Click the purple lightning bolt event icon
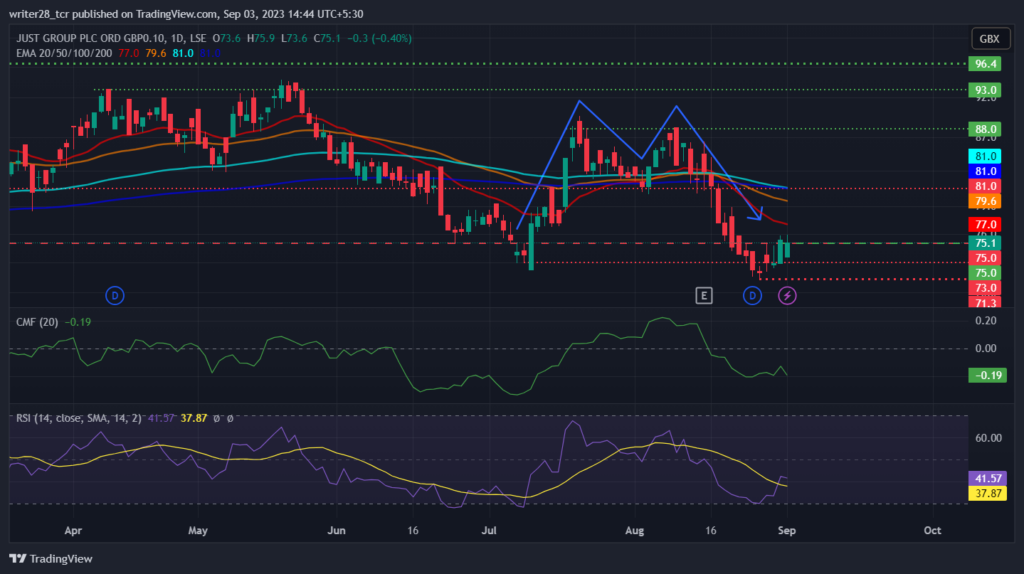The height and width of the screenshot is (574, 1024). click(787, 296)
